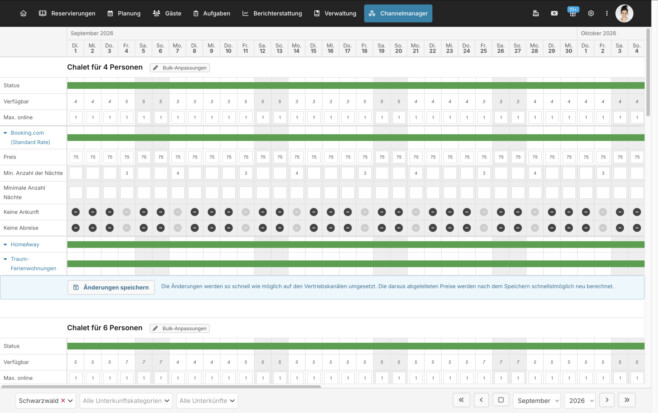
Task: Collapse the Booking.com channel rows
Action: point(5,133)
